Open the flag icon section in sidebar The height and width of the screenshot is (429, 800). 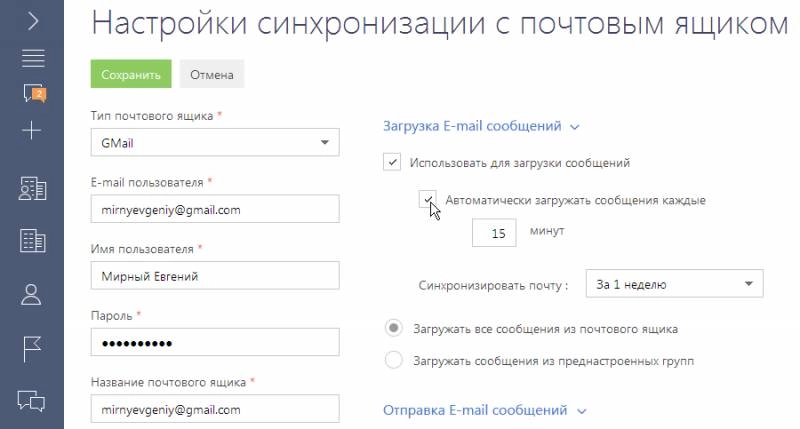tap(32, 348)
